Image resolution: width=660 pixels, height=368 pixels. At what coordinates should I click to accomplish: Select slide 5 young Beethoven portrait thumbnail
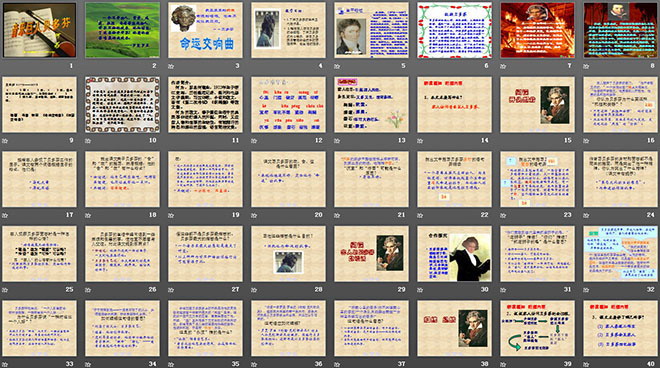click(x=372, y=30)
